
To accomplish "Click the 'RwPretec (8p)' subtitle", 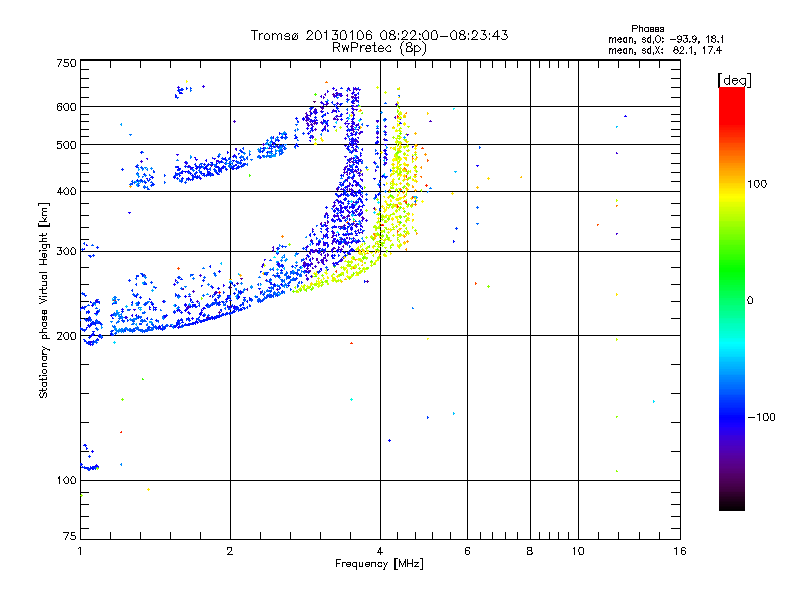I will (x=379, y=48).
